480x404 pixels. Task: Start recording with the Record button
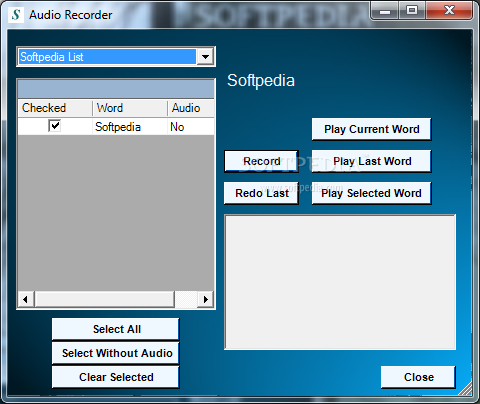pyautogui.click(x=261, y=161)
